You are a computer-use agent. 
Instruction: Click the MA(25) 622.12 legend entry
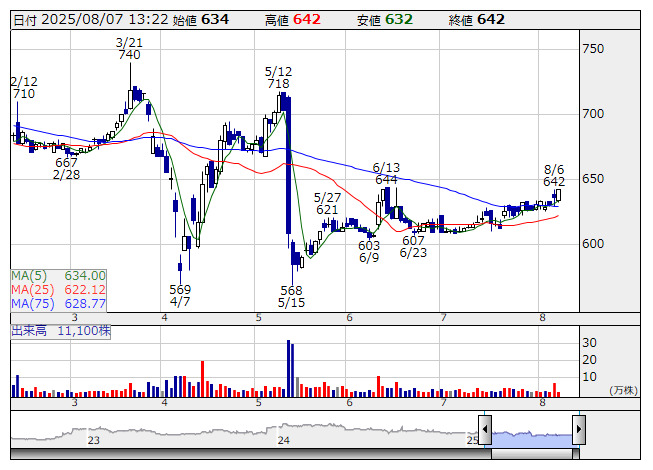[x=59, y=290]
